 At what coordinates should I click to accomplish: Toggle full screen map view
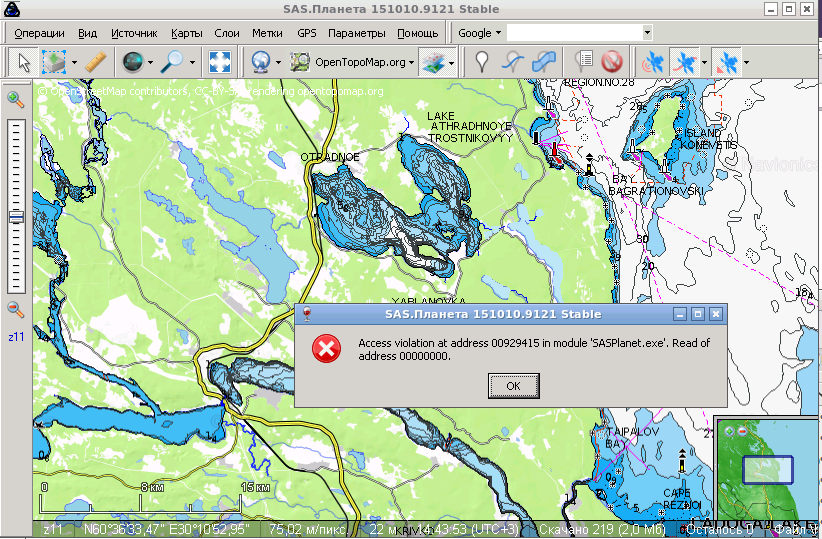pos(220,62)
